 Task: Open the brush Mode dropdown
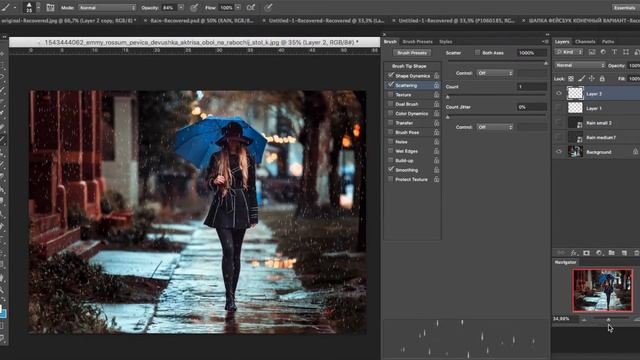pyautogui.click(x=107, y=7)
